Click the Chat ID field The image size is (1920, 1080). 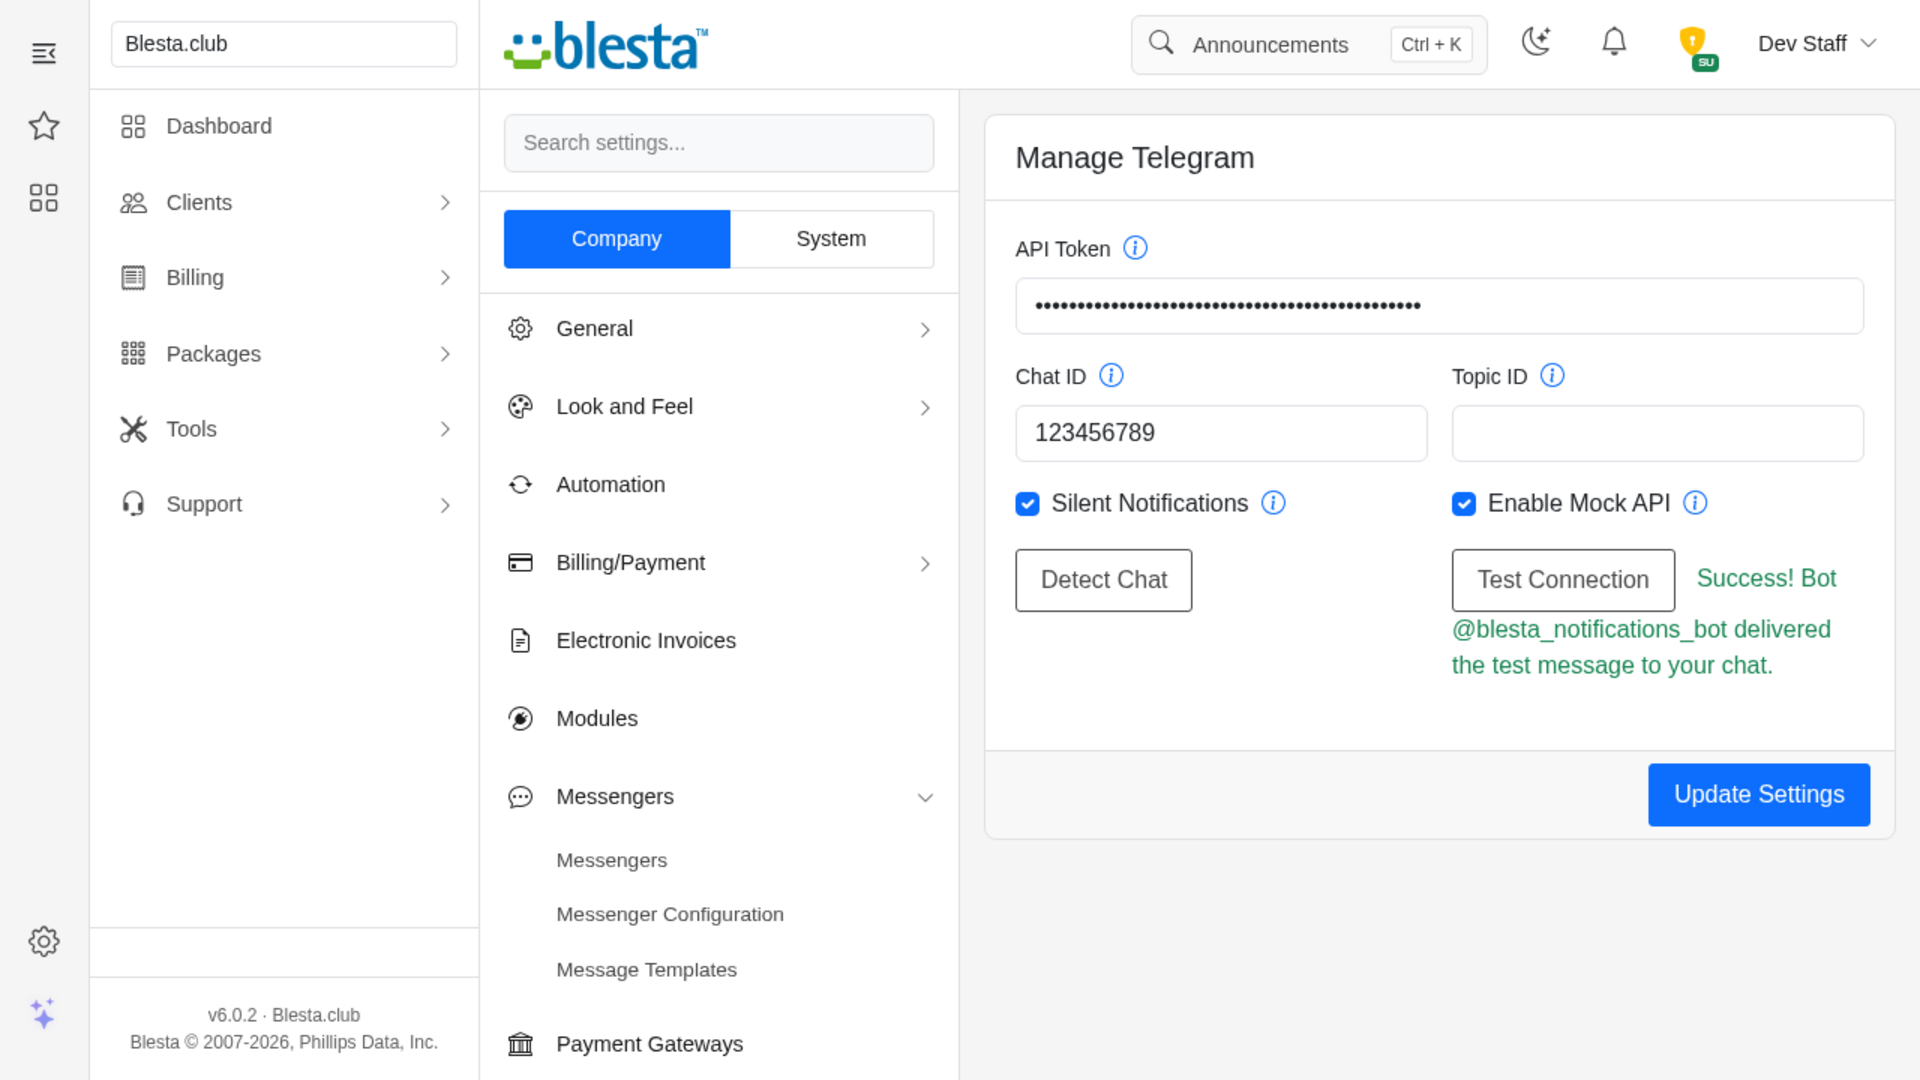click(x=1221, y=433)
